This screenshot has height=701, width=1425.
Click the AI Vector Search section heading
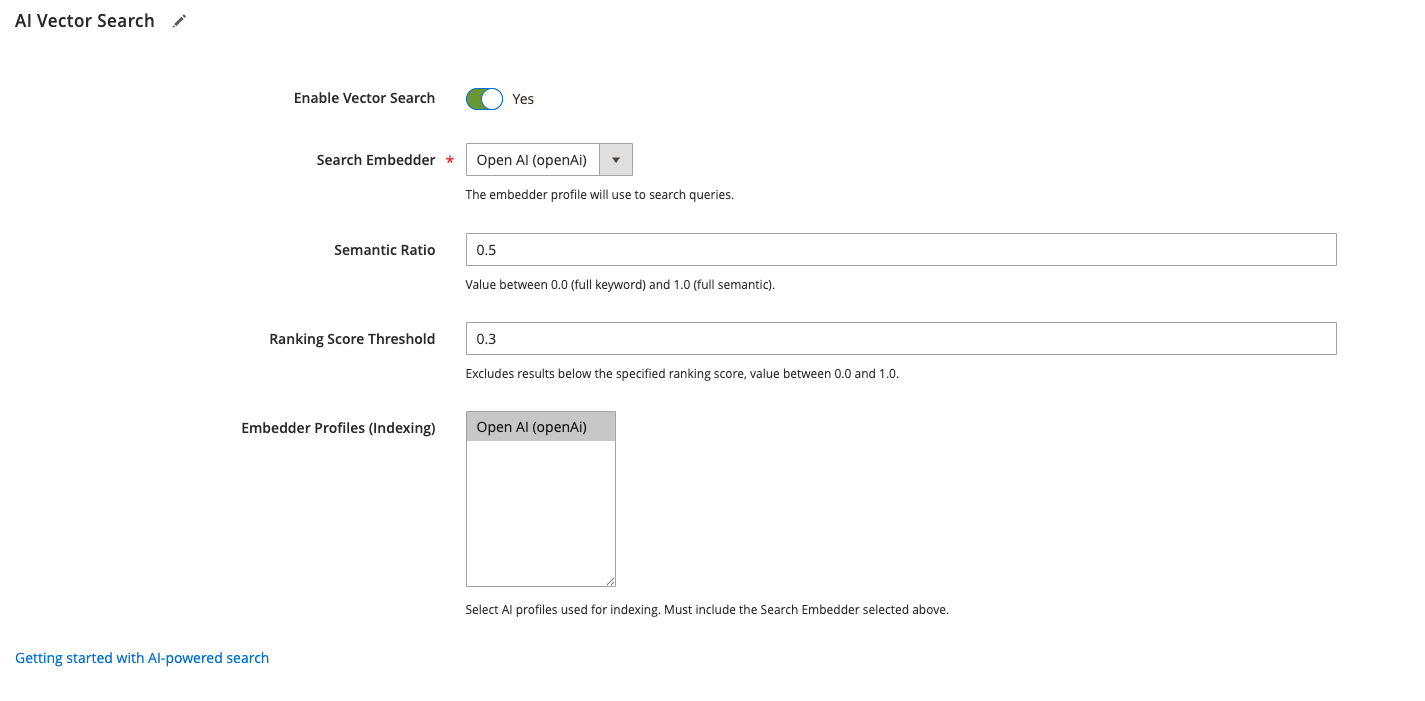(84, 20)
